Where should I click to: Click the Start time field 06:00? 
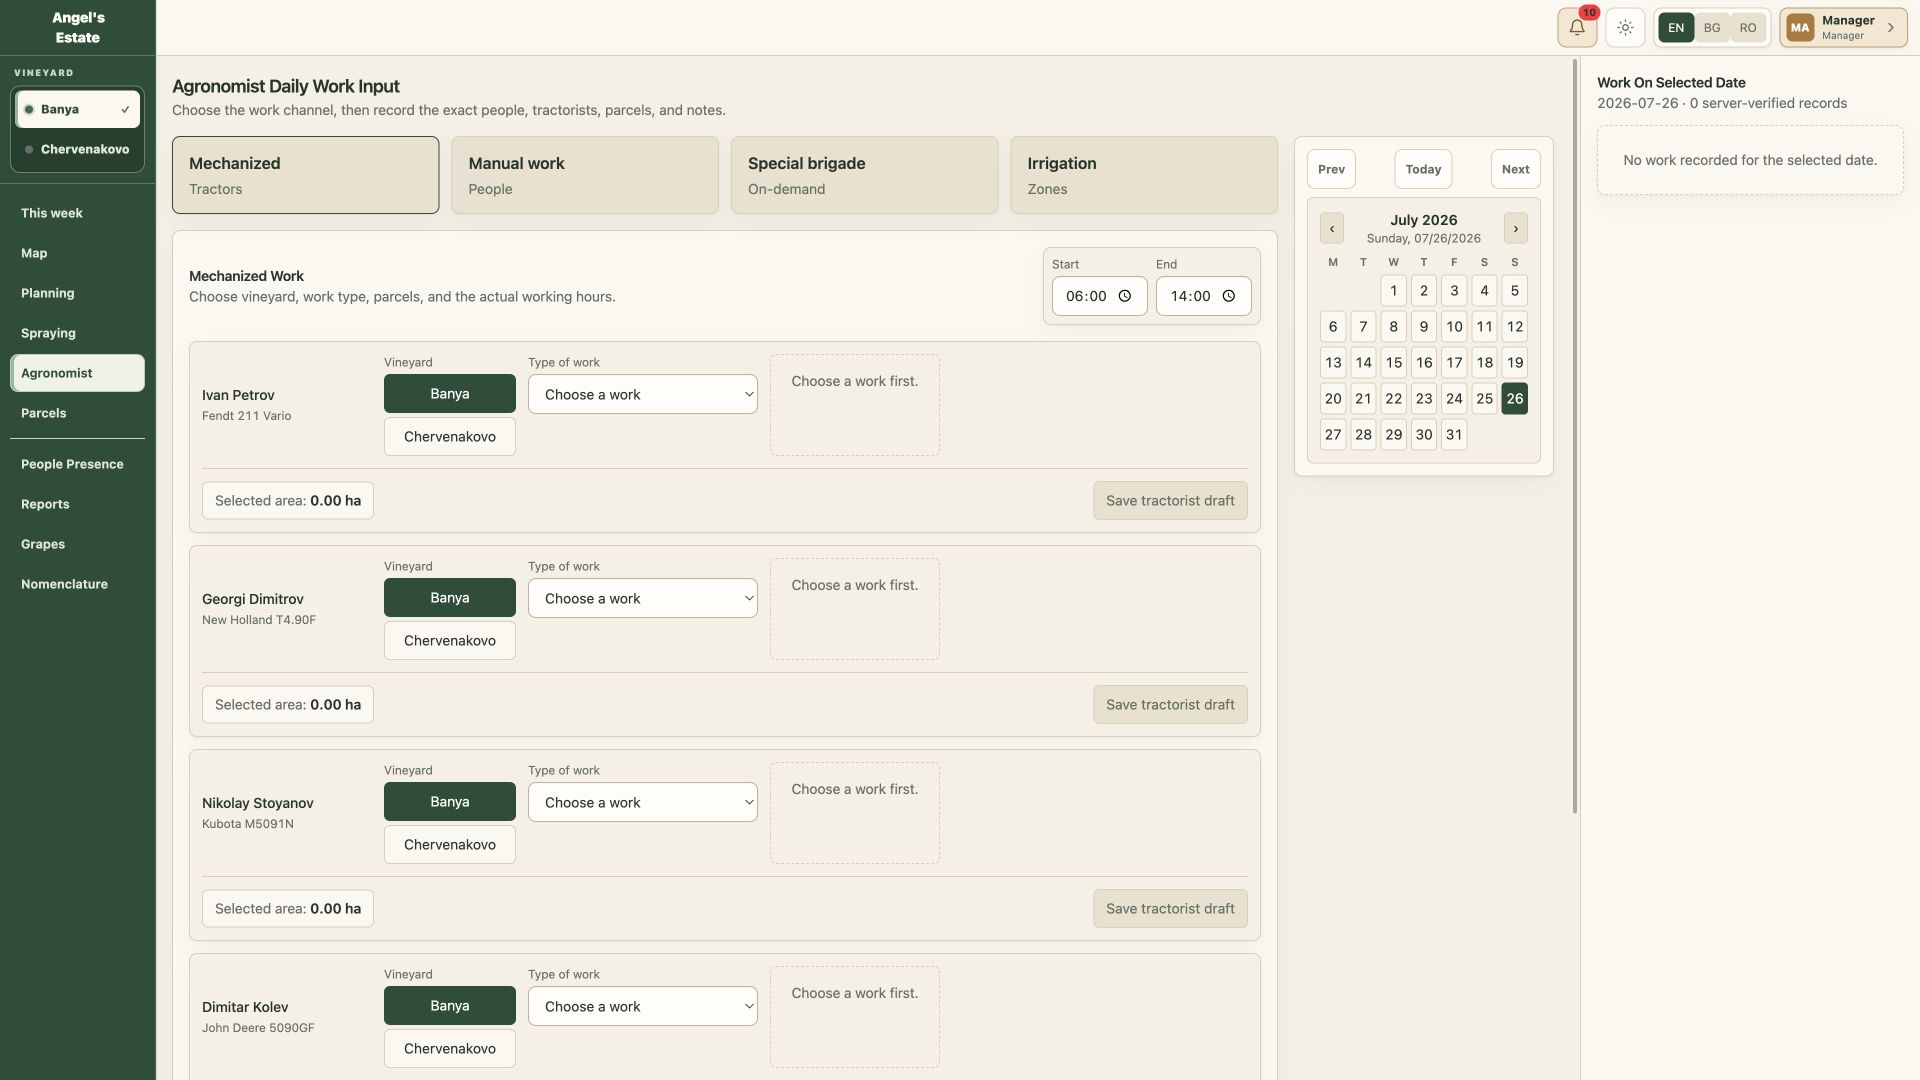click(x=1099, y=296)
